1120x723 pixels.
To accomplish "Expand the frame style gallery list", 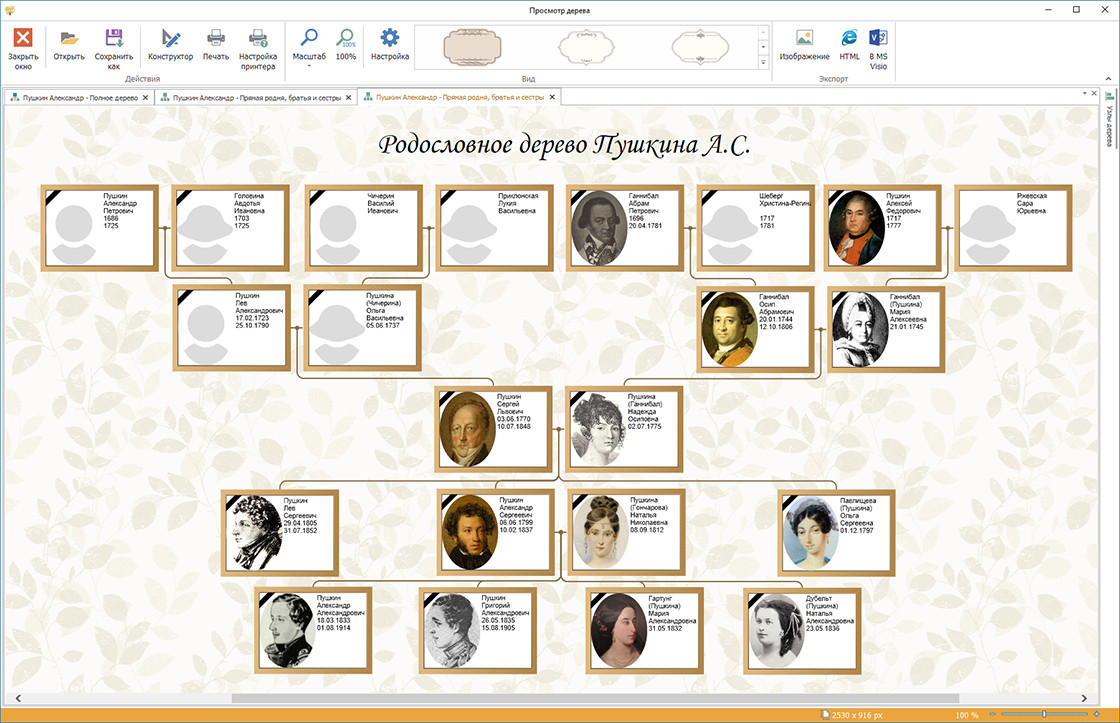I will pos(764,63).
